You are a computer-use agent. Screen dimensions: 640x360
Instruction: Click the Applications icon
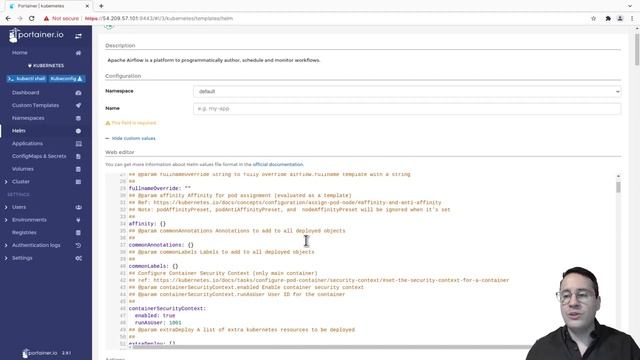point(78,144)
